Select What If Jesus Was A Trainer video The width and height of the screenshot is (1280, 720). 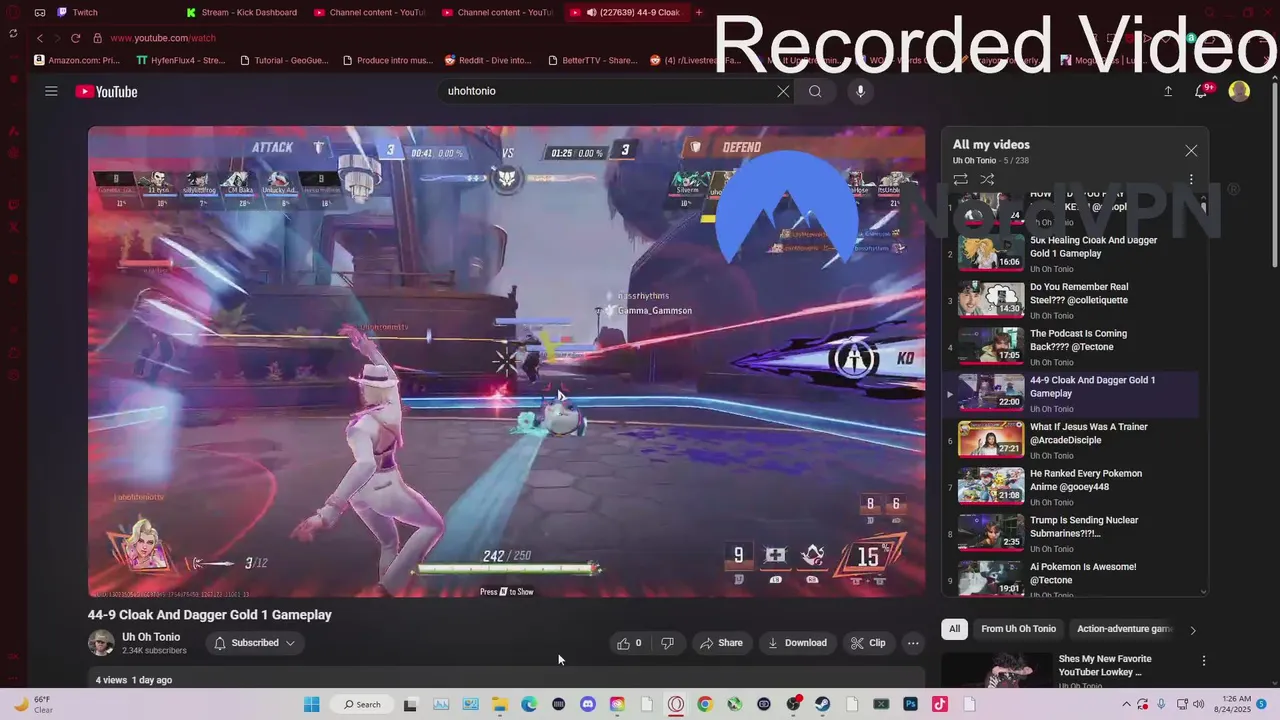pyautogui.click(x=1076, y=440)
